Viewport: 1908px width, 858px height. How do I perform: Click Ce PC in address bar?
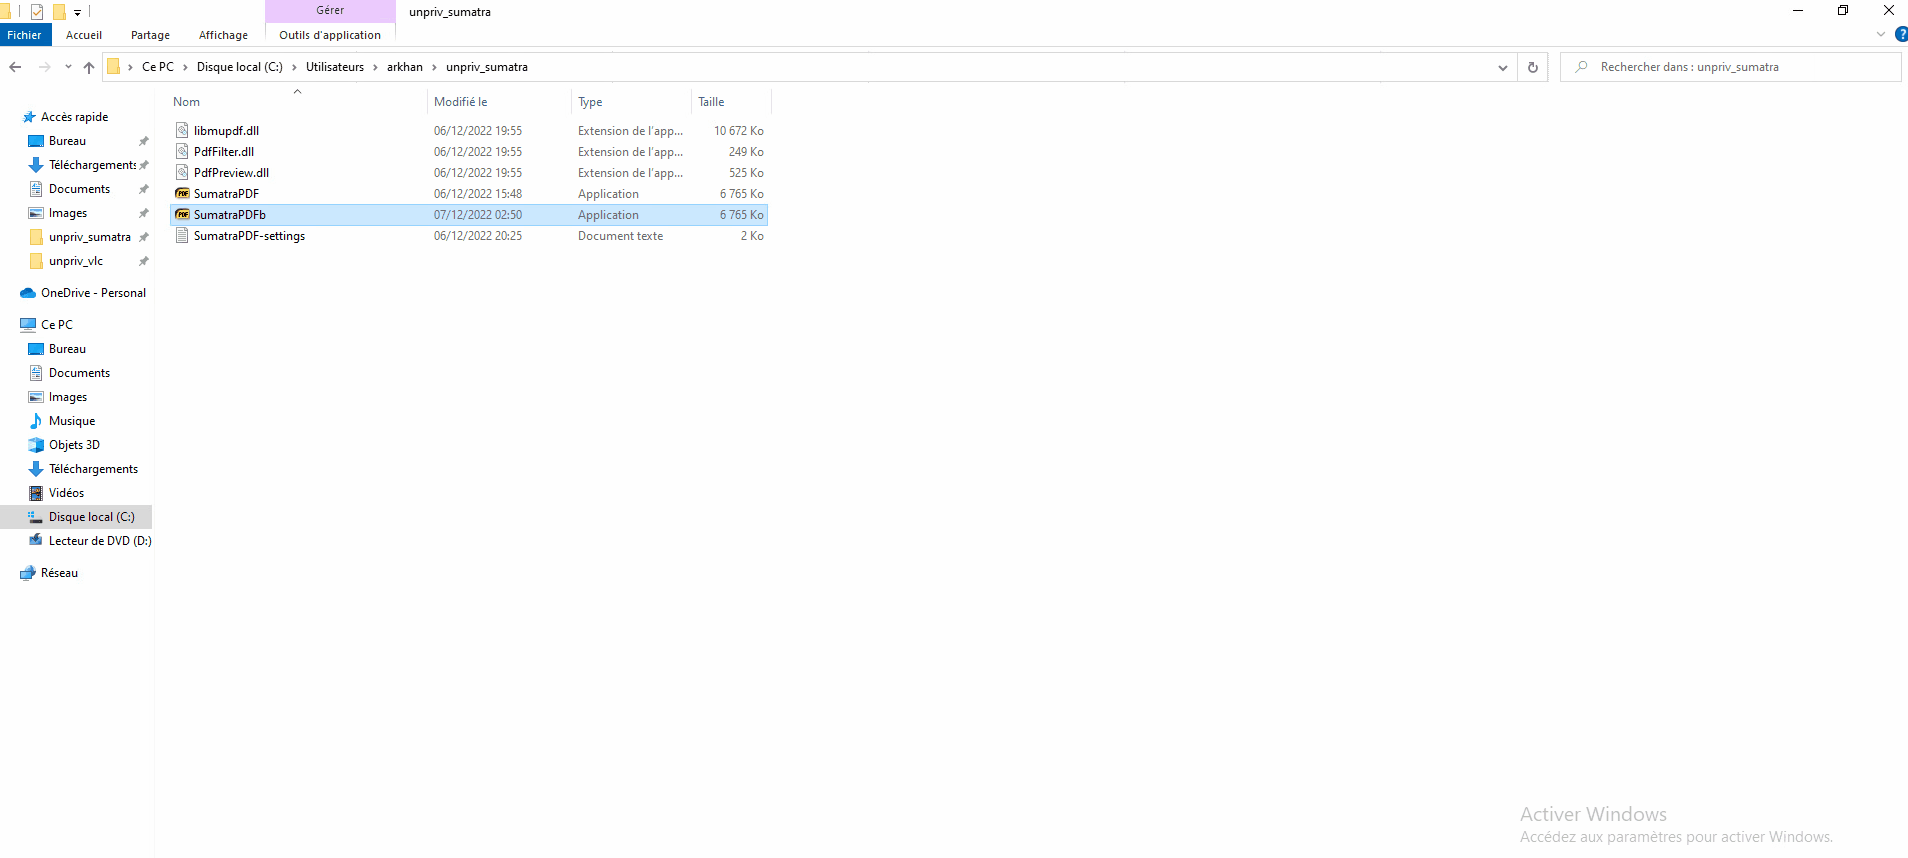tap(158, 67)
